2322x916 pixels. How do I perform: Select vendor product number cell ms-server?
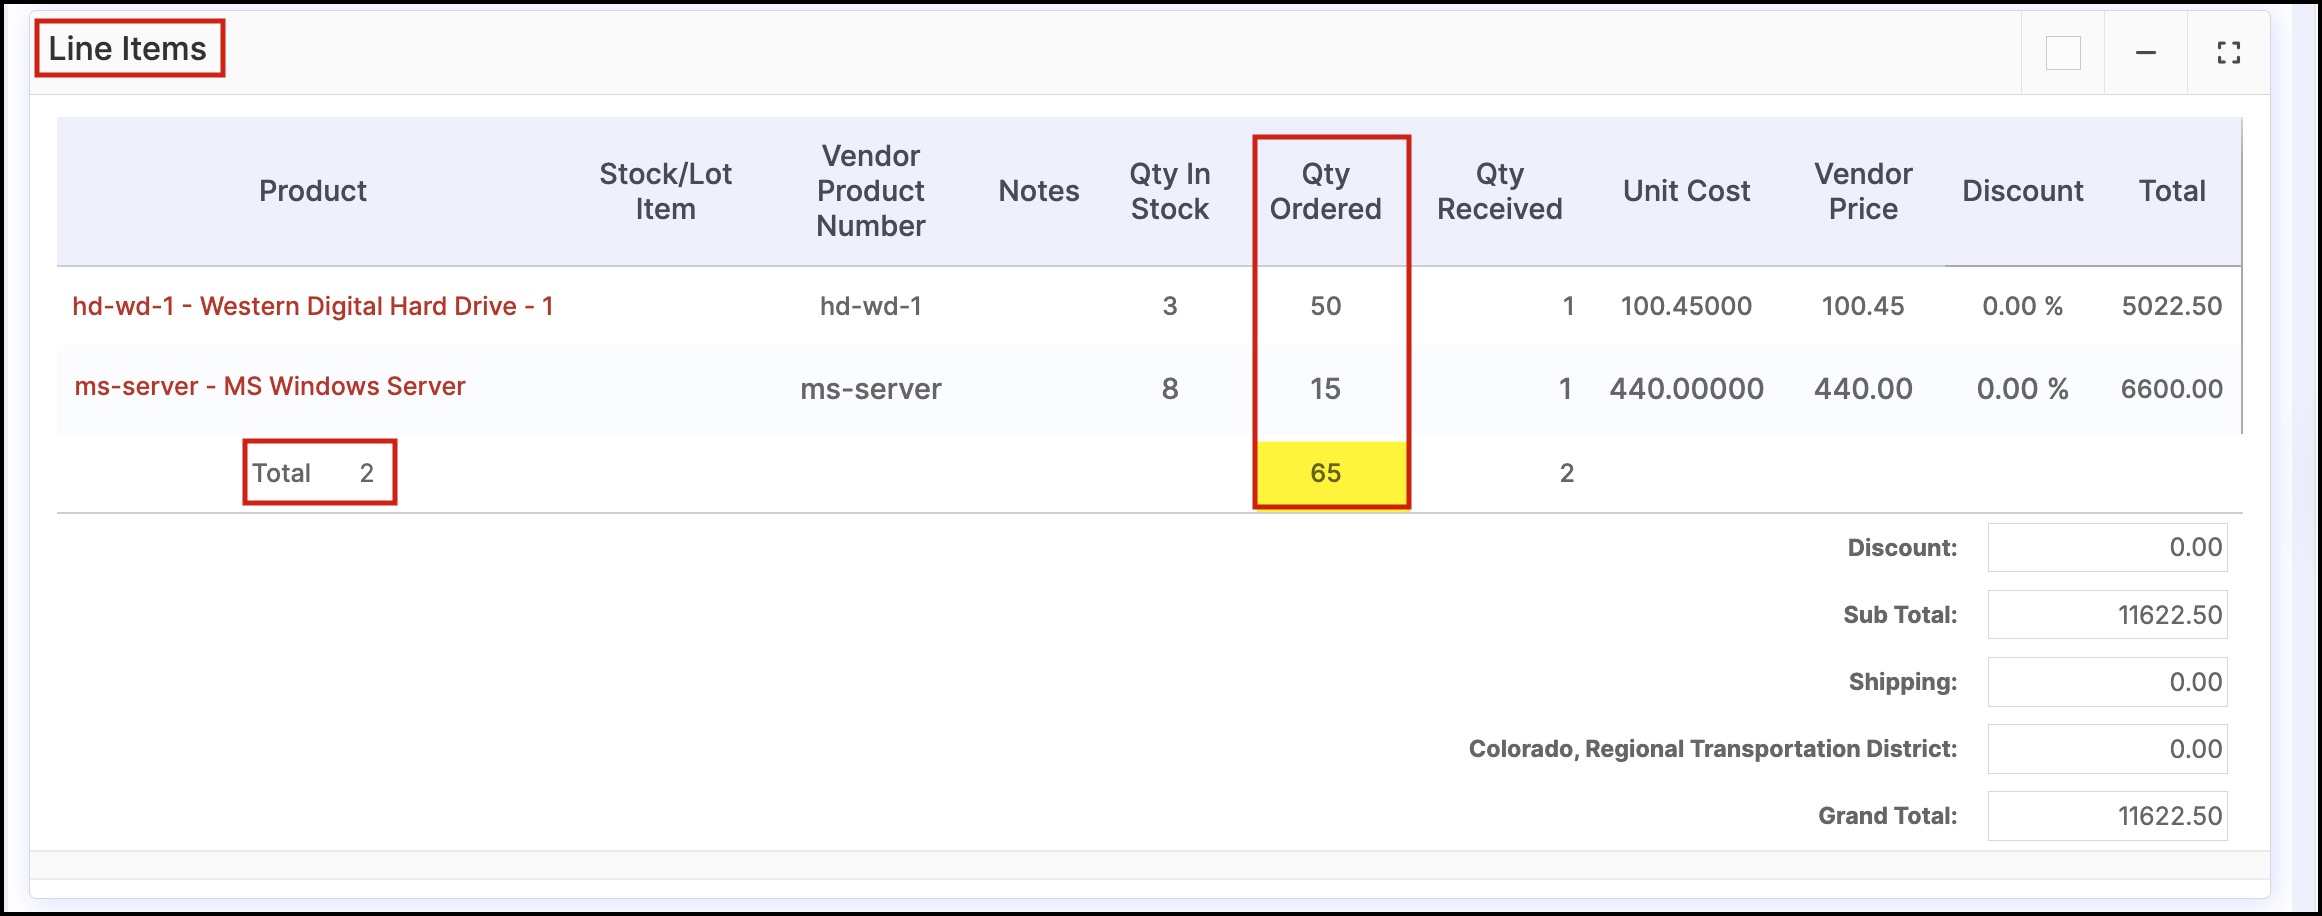871,389
